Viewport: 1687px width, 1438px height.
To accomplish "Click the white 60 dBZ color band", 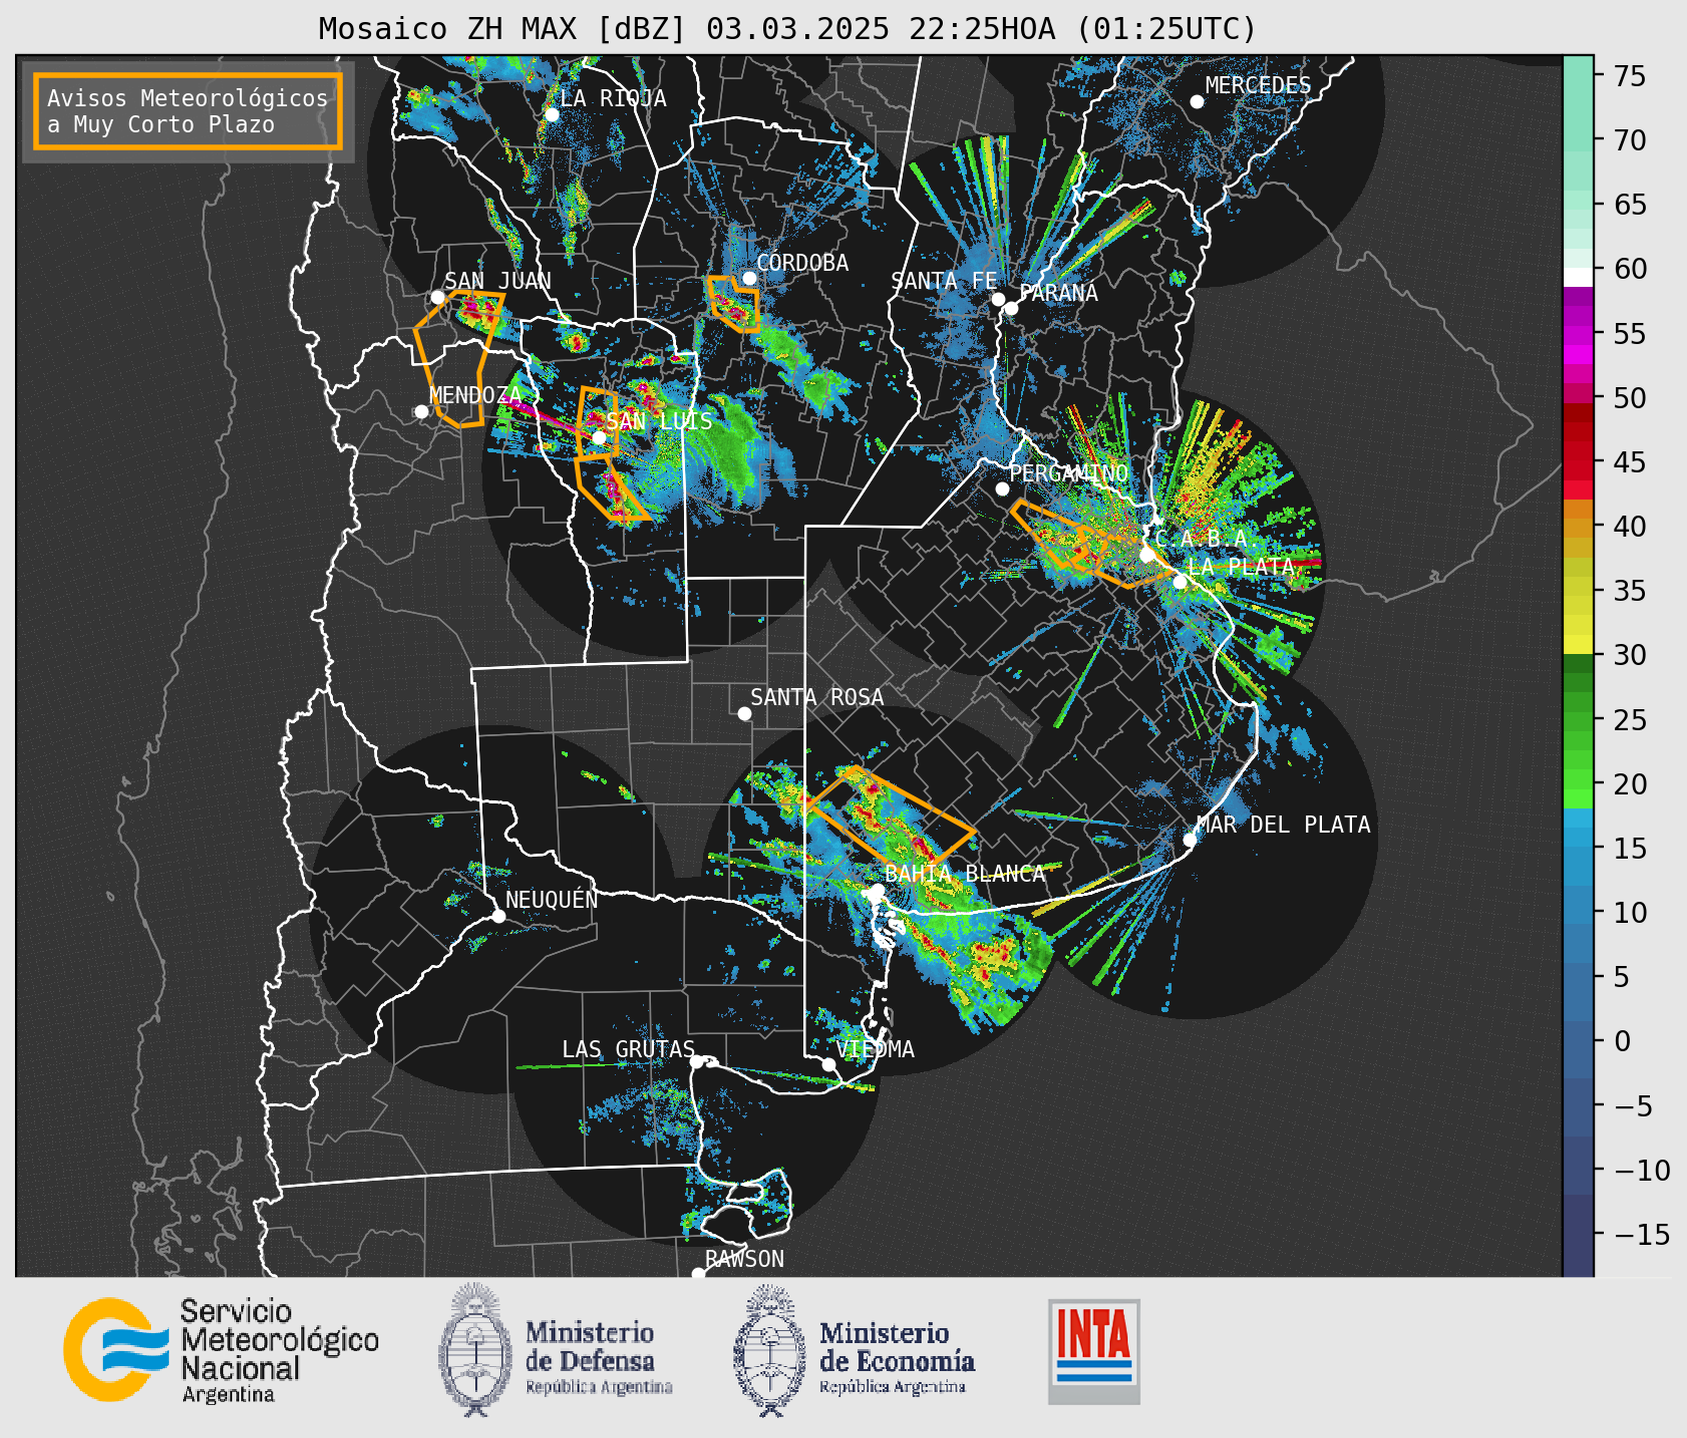I will pos(1578,277).
